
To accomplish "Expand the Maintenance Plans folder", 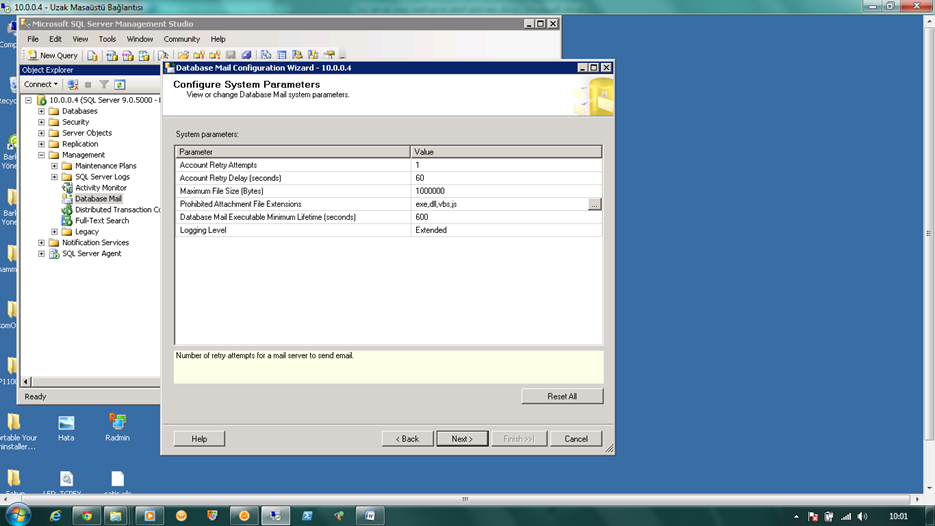I will click(x=54, y=166).
